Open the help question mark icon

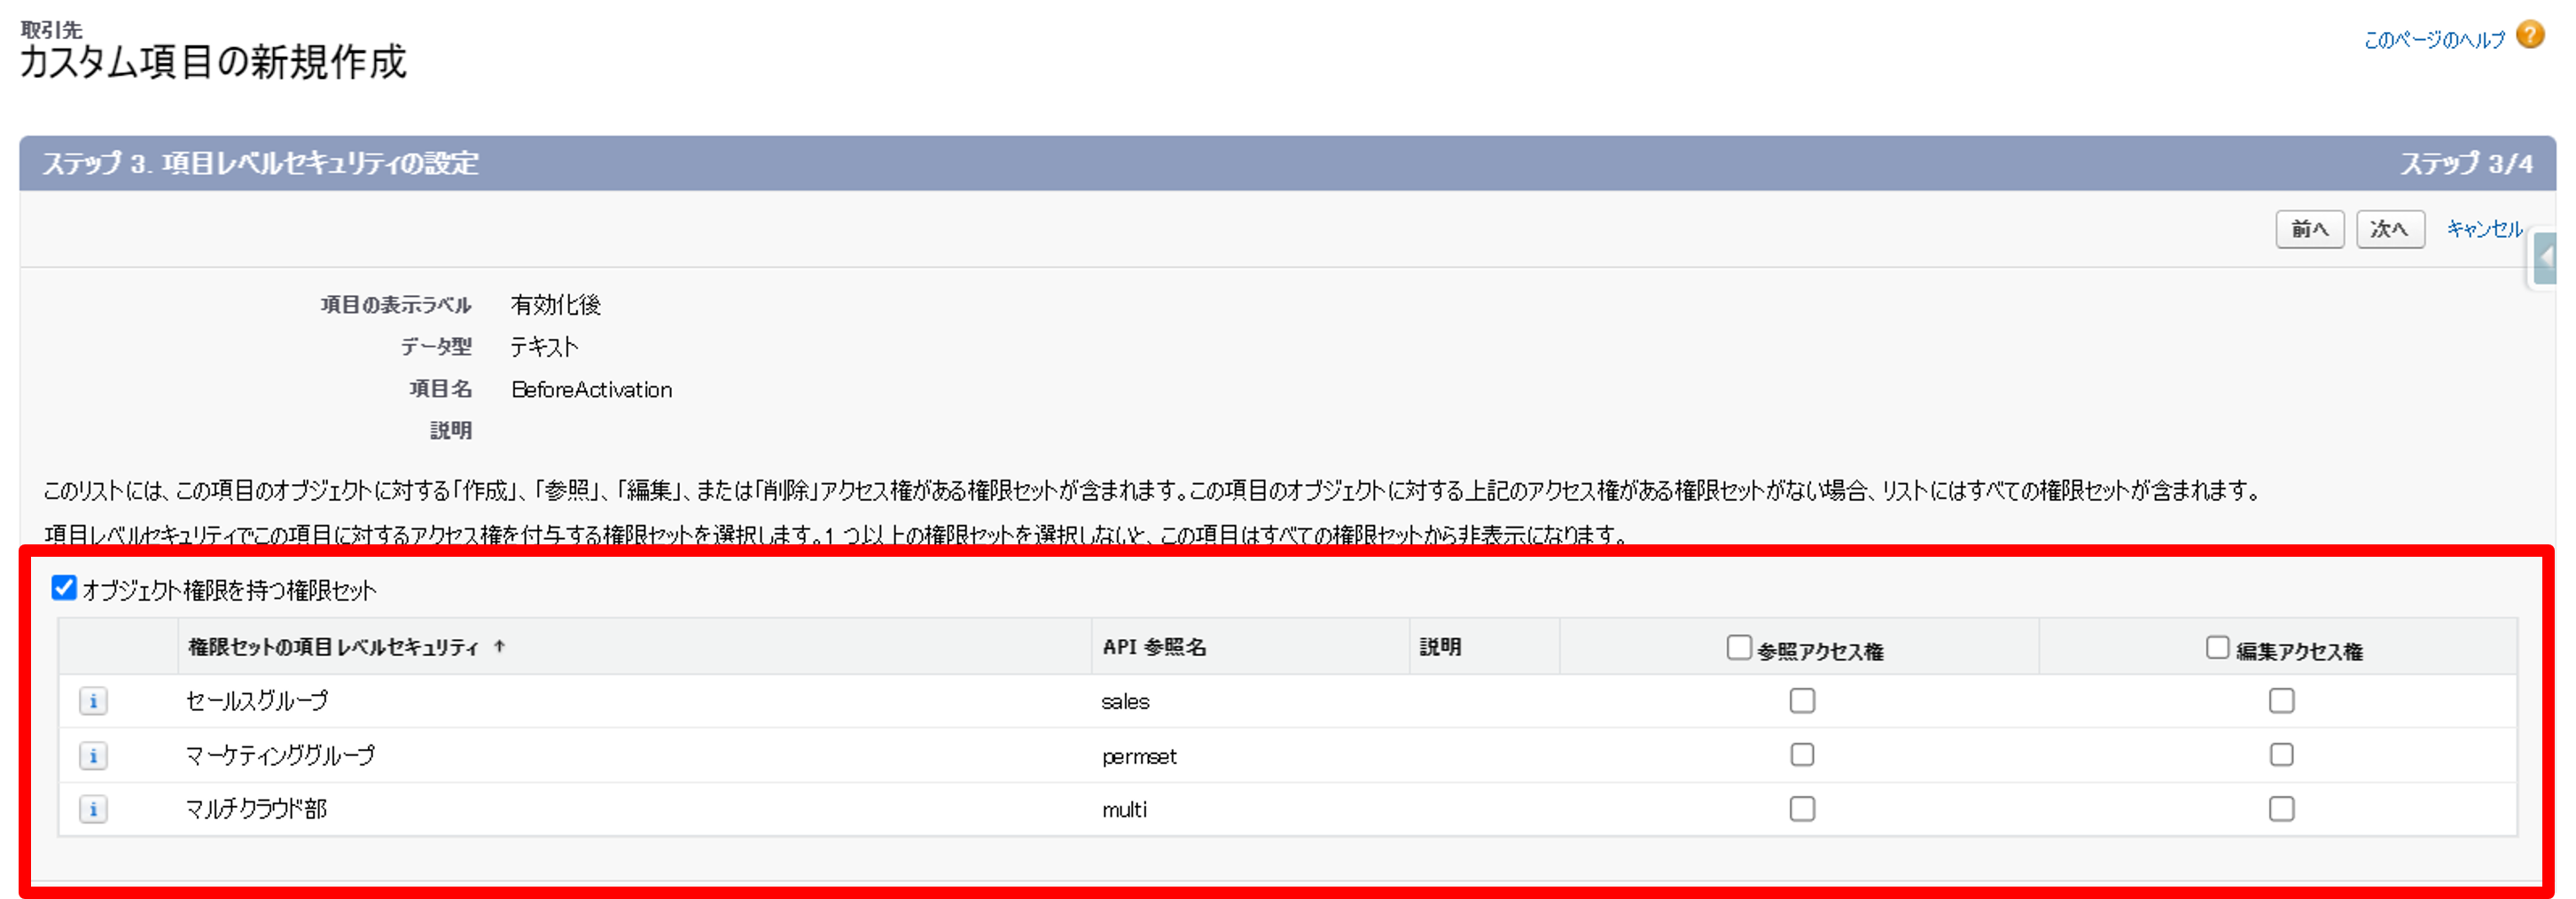pos(2531,35)
